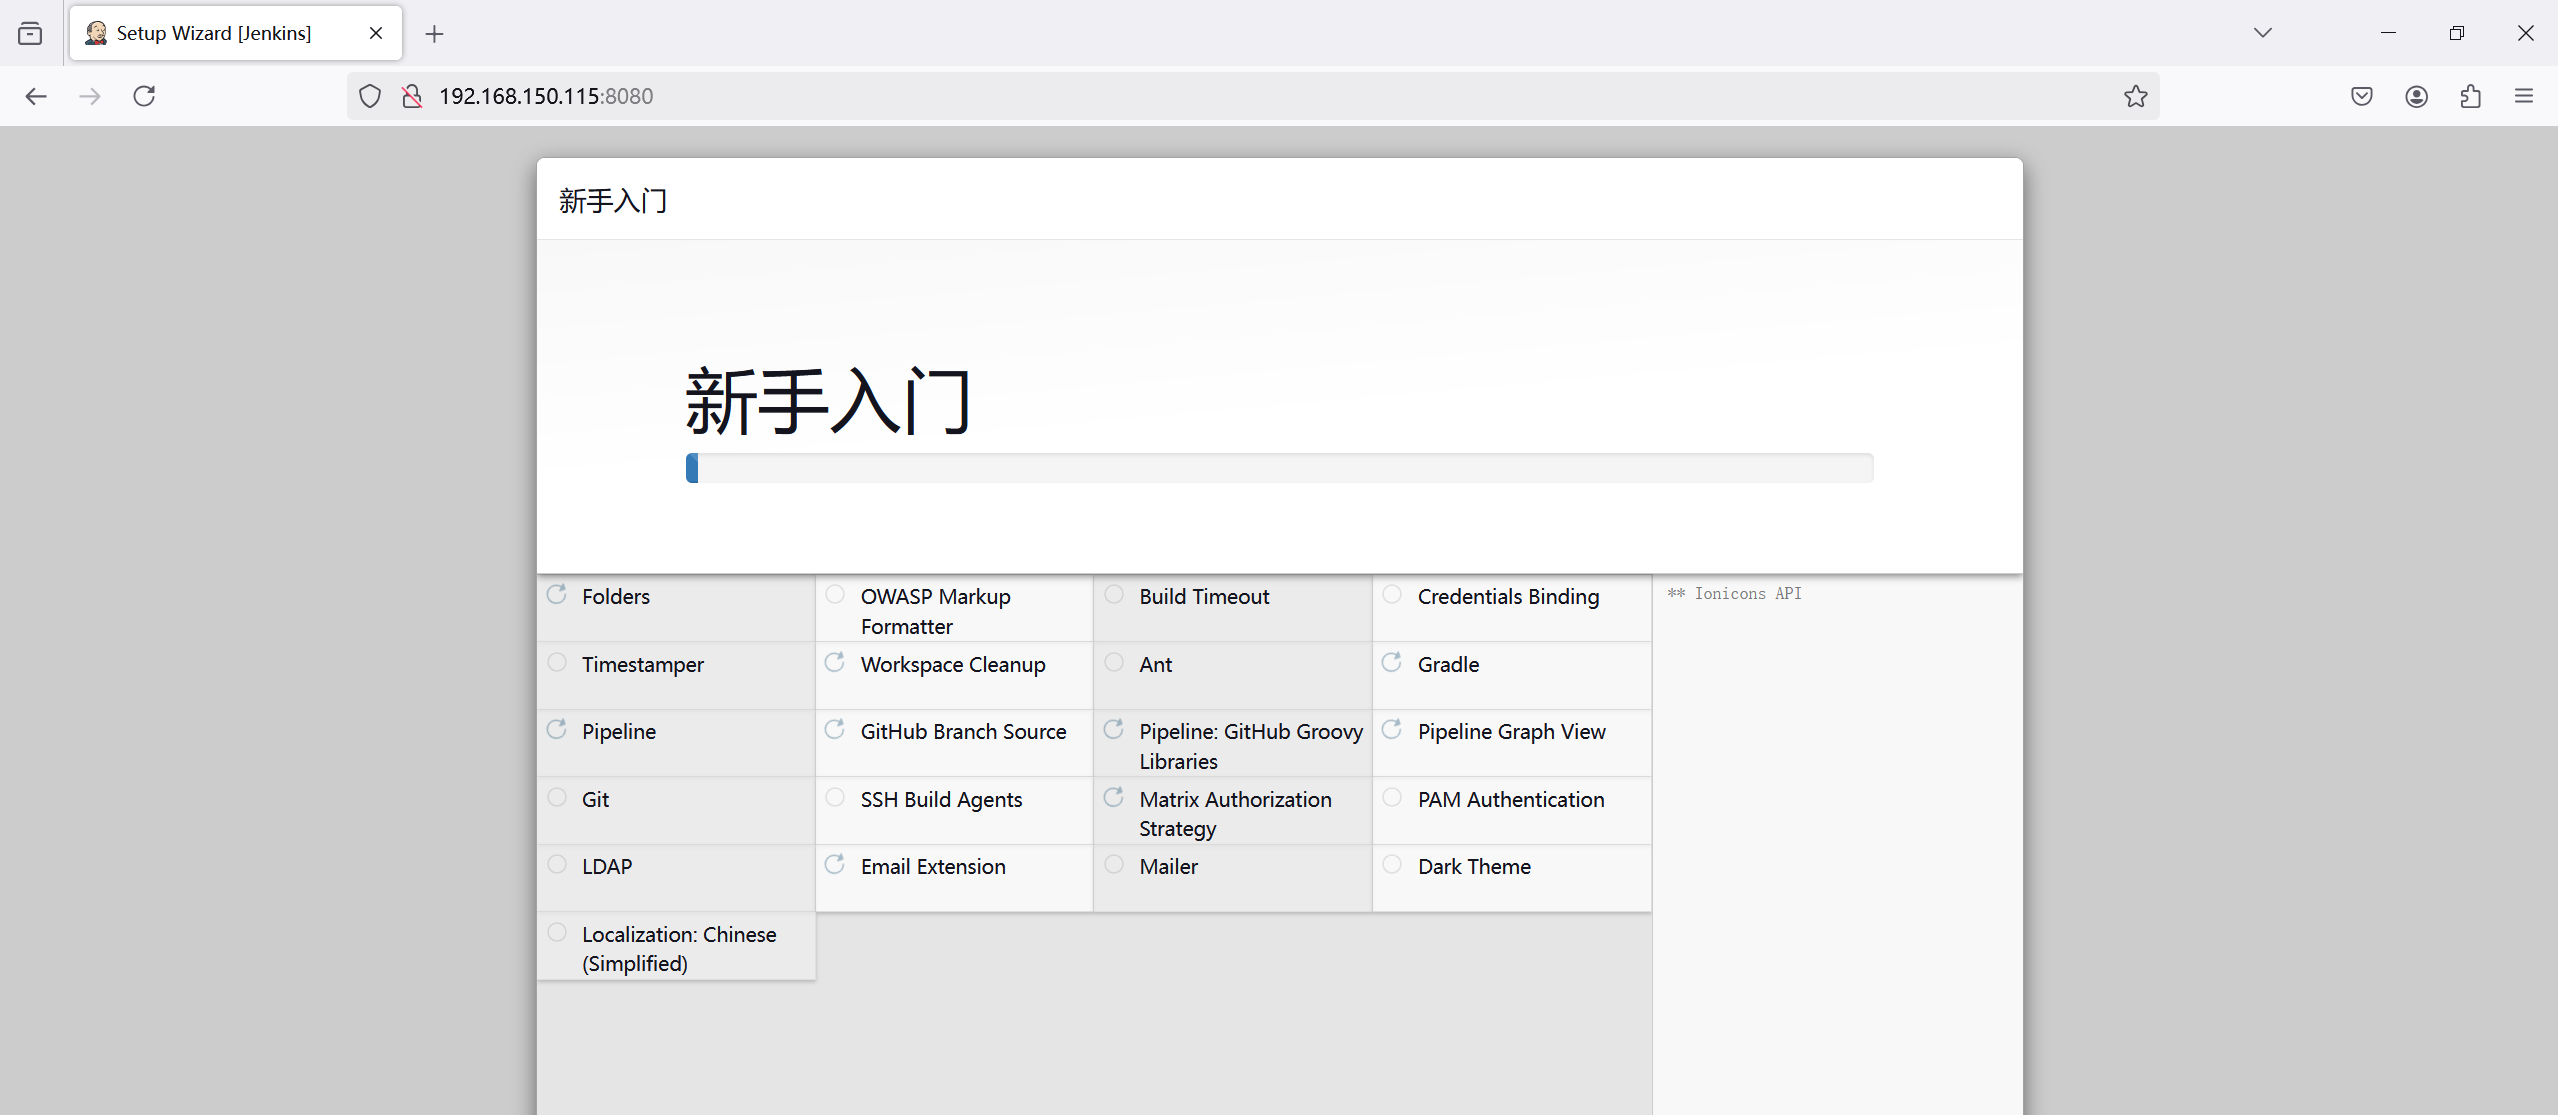Open the Firefox account profile icon
This screenshot has height=1115, width=2558.
2416,96
